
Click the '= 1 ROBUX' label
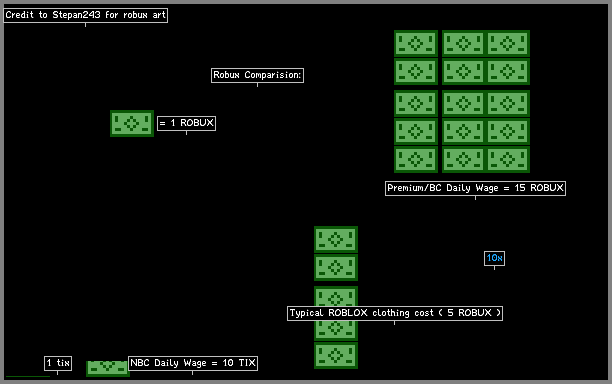tap(187, 123)
